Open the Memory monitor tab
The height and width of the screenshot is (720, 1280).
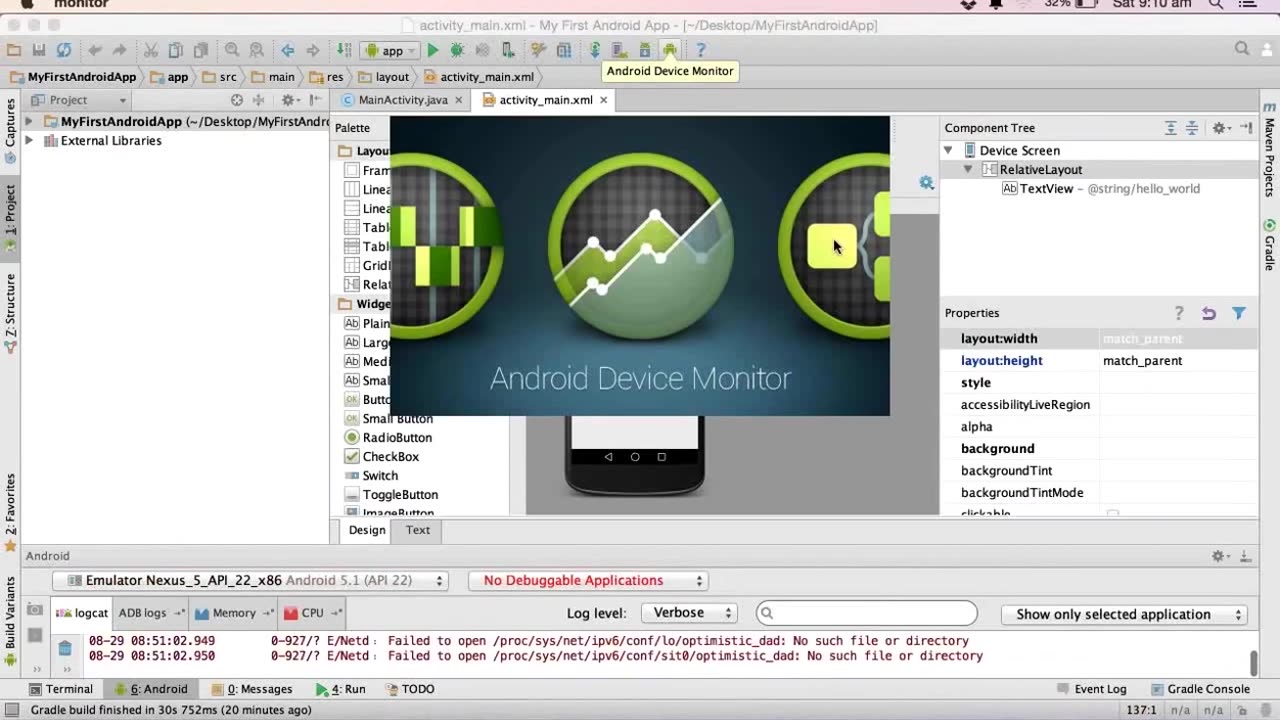(234, 613)
